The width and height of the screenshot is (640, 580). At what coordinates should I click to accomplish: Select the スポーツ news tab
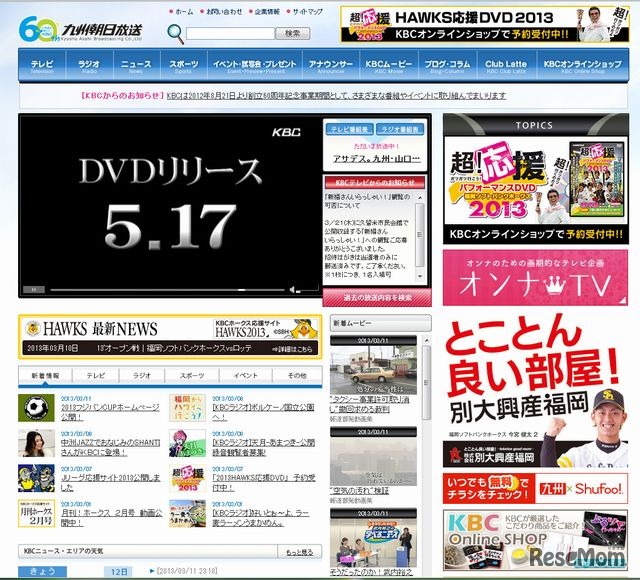click(x=192, y=376)
